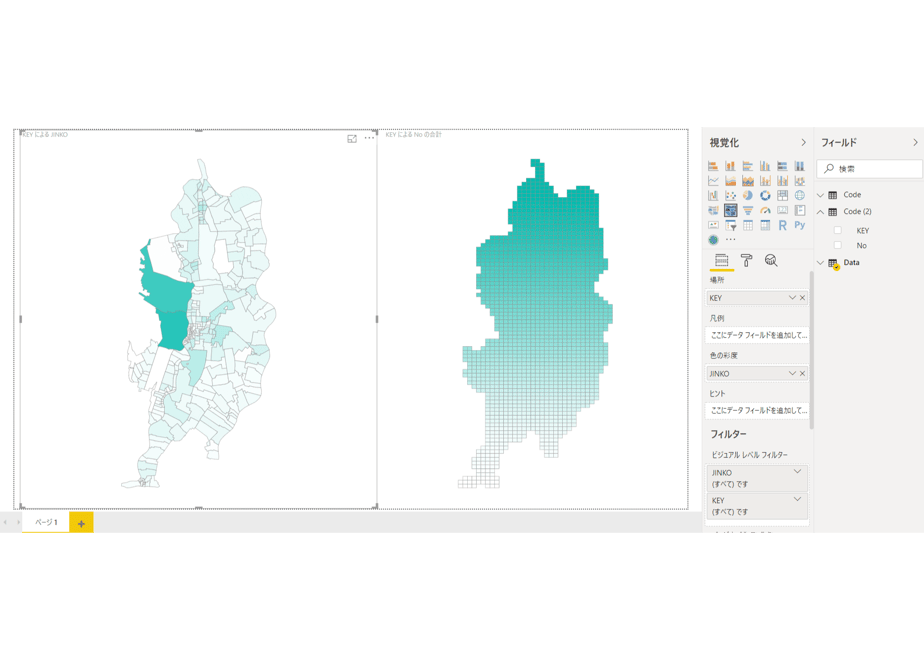Select the stacked area chart visual
Viewport: 924px width, 660px height.
(748, 180)
